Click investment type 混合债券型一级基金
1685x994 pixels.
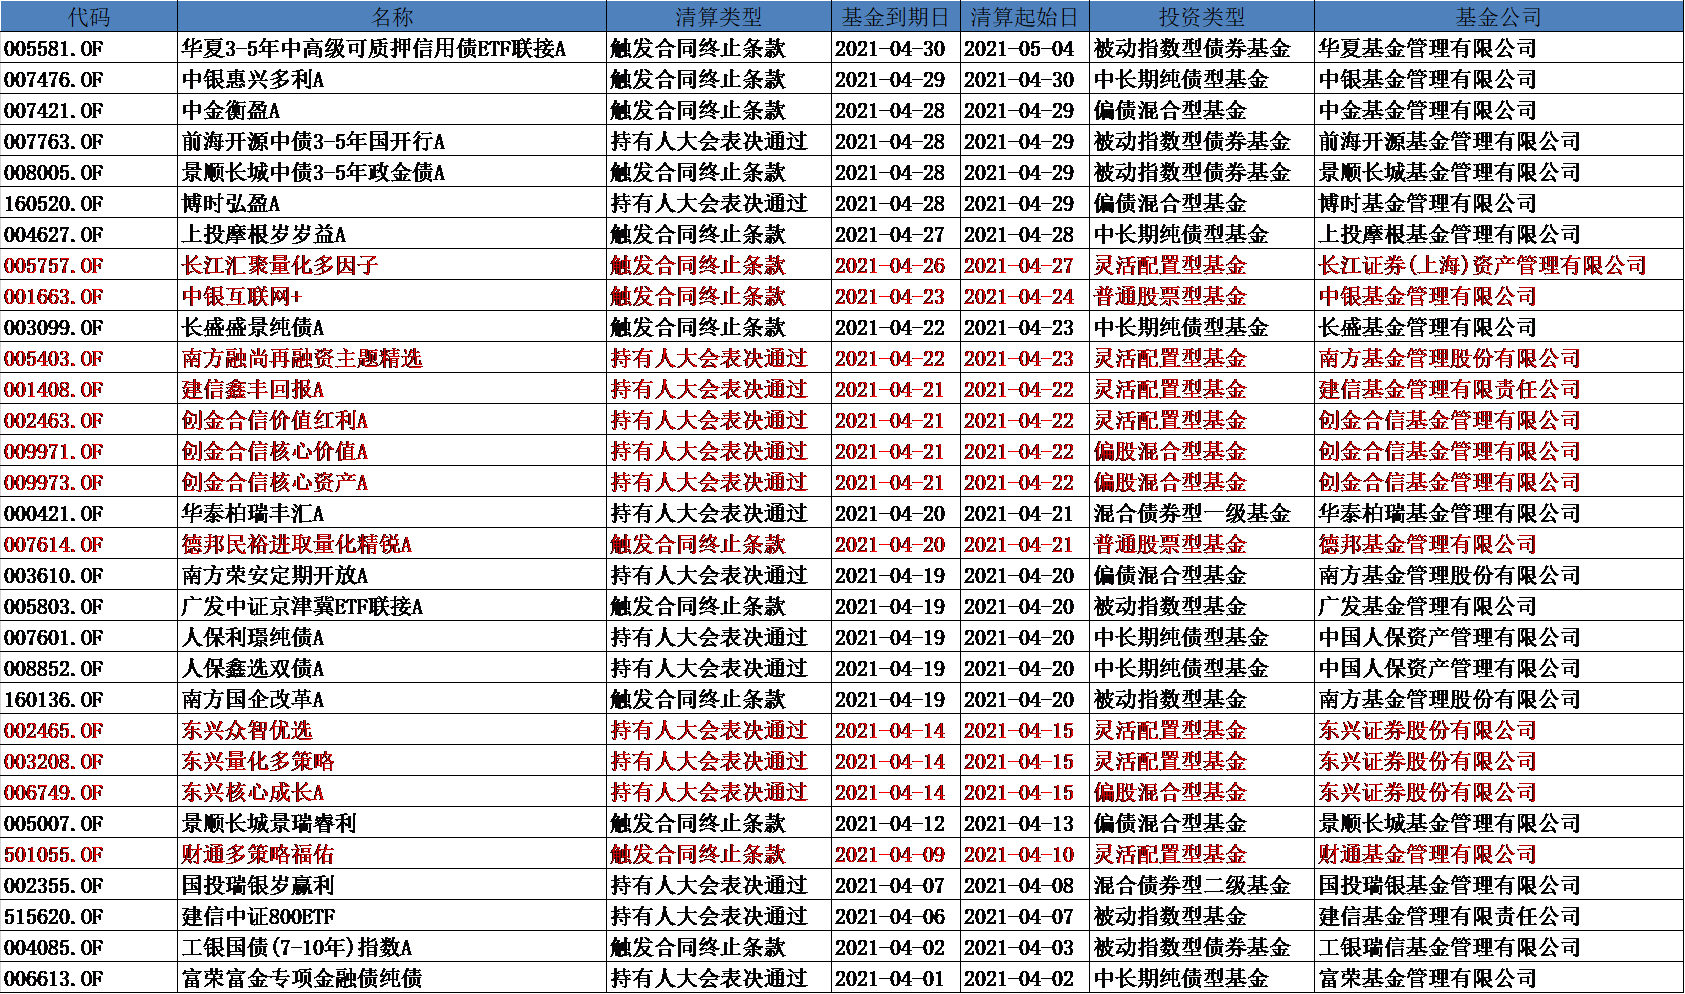click(1192, 514)
